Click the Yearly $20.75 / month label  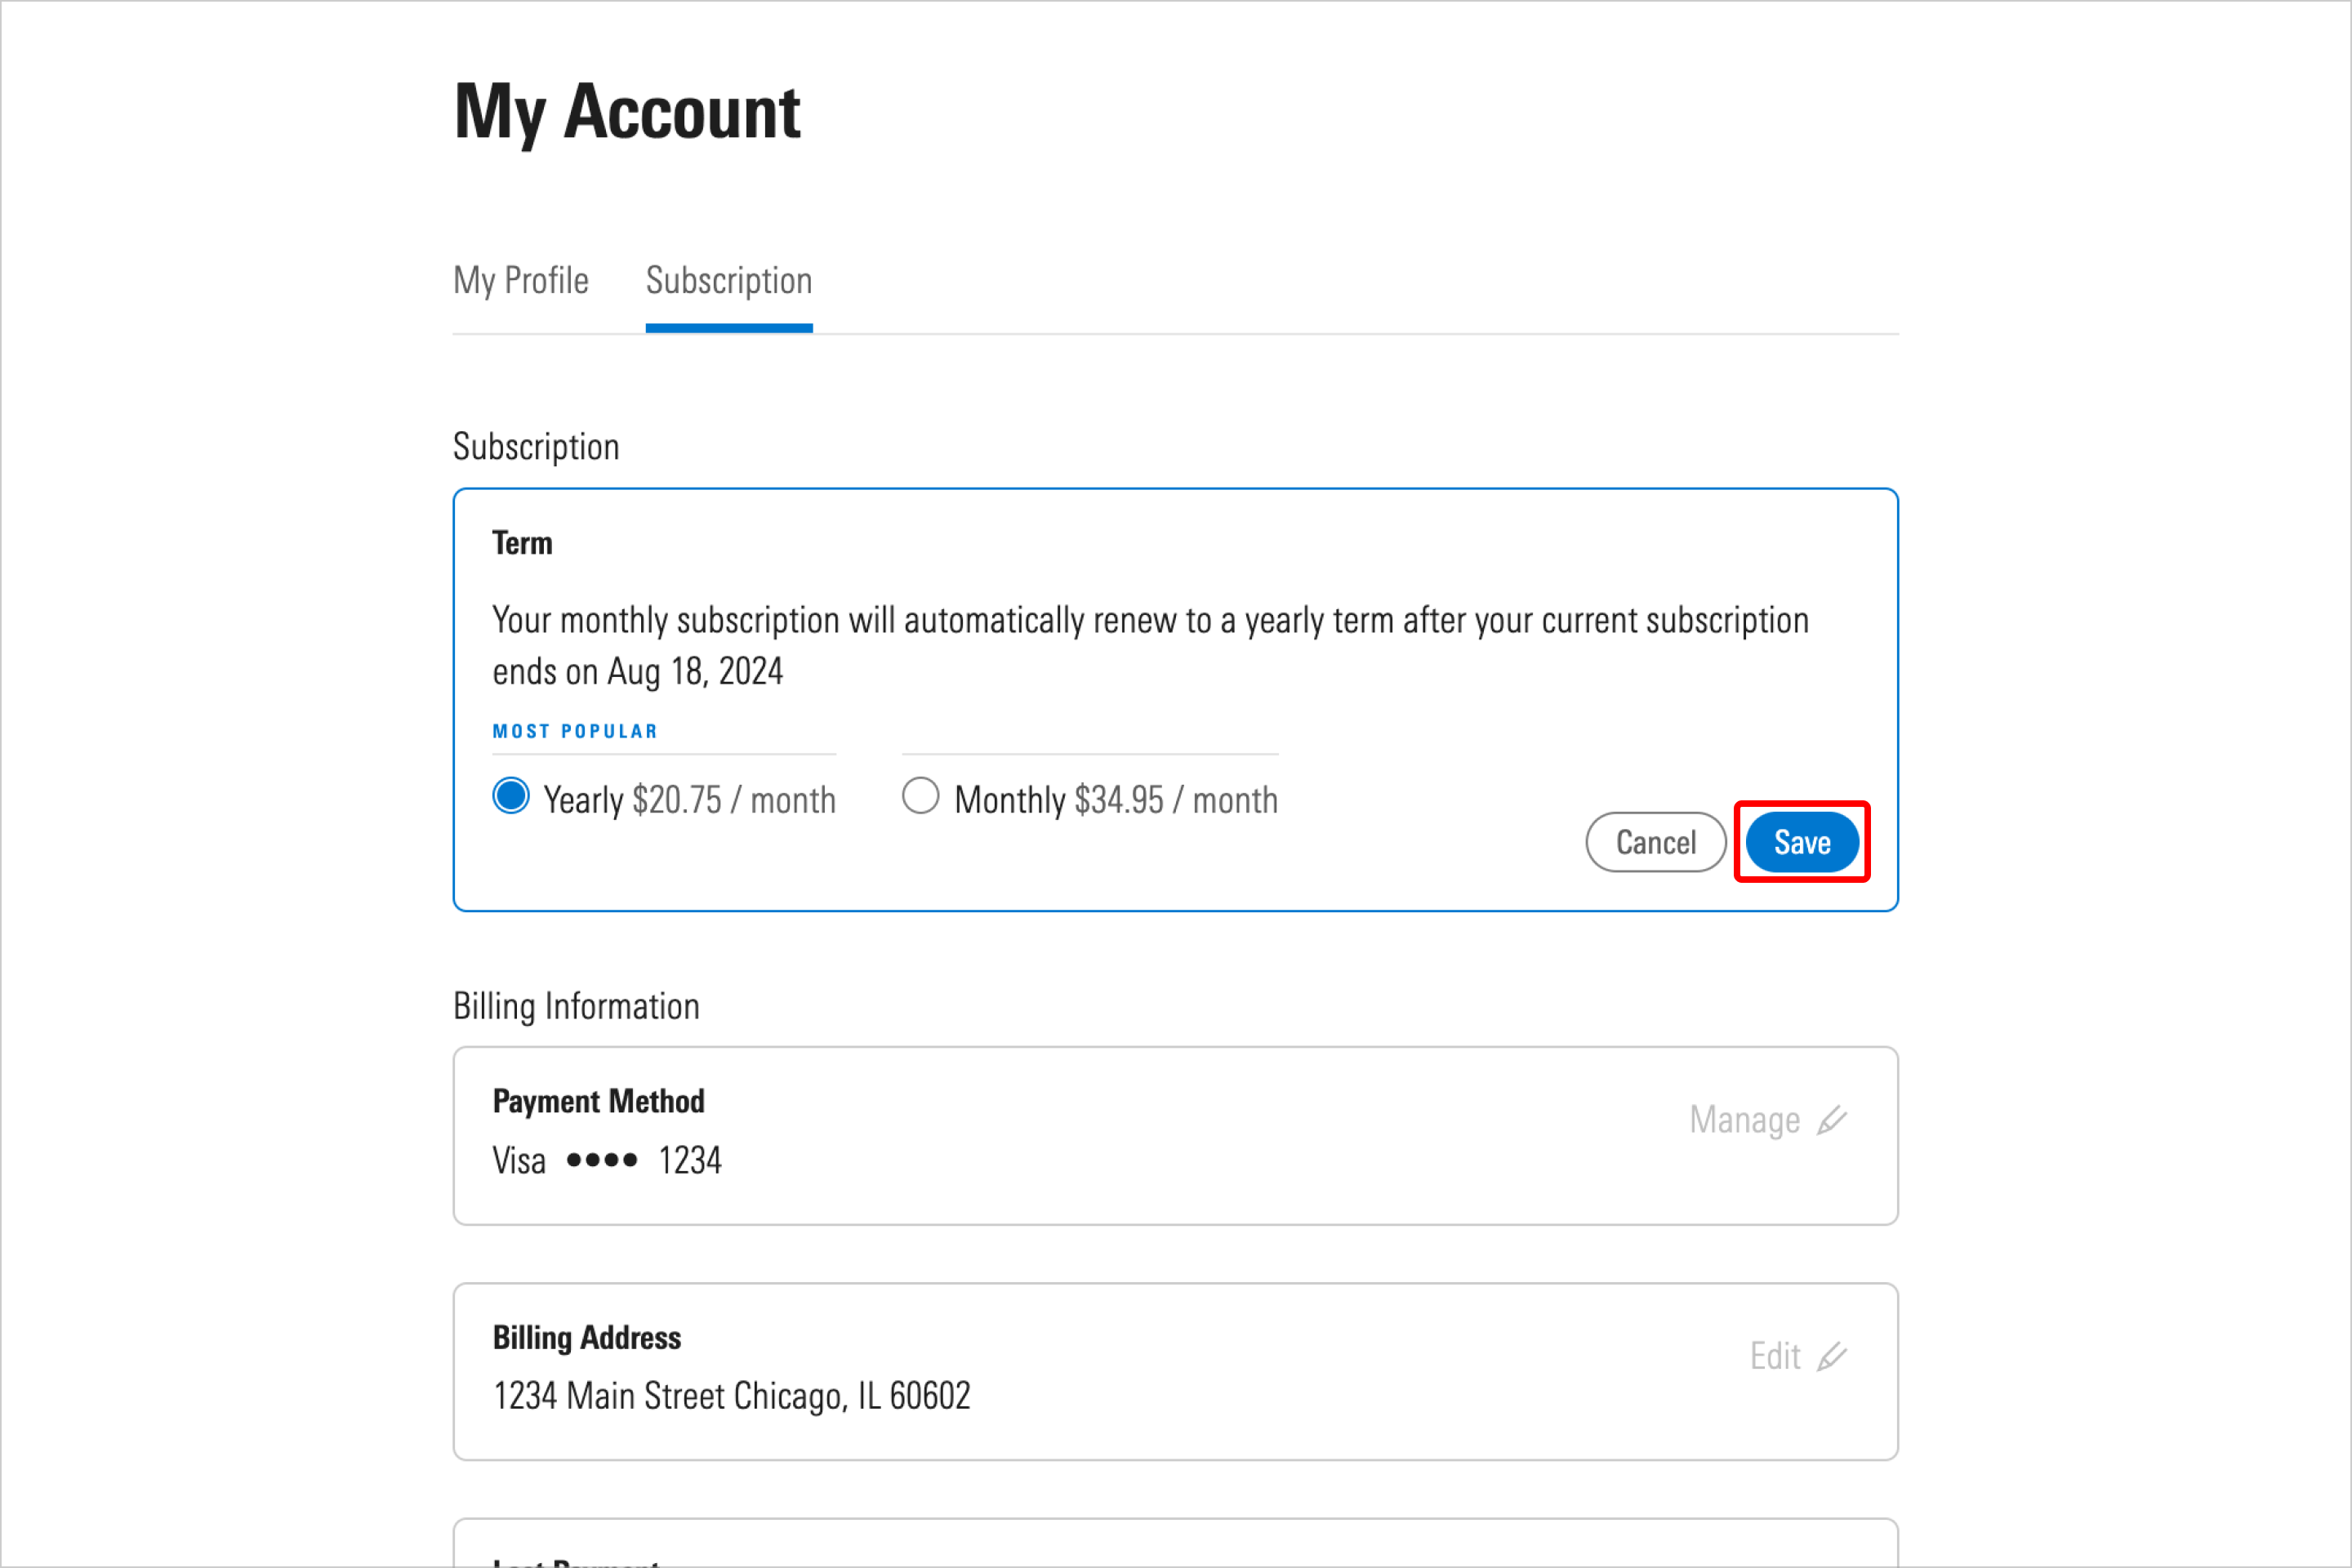coord(689,800)
